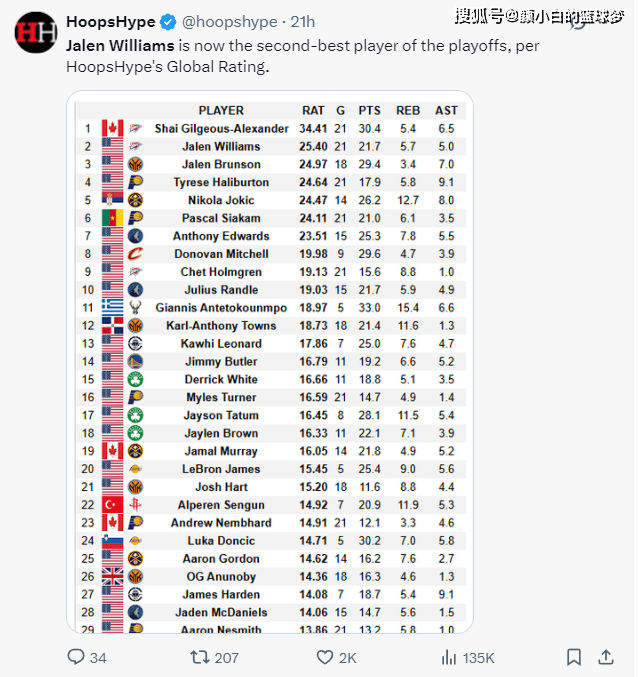View tweet analytics bar chart icon

[x=450, y=657]
